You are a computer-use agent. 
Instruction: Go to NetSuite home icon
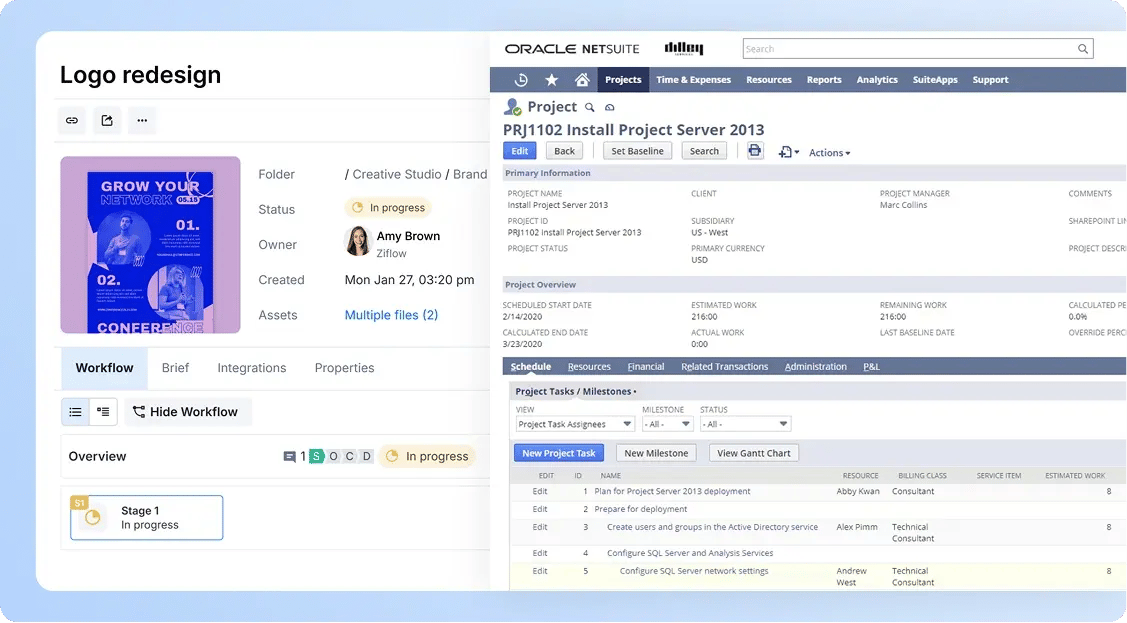[x=582, y=80]
